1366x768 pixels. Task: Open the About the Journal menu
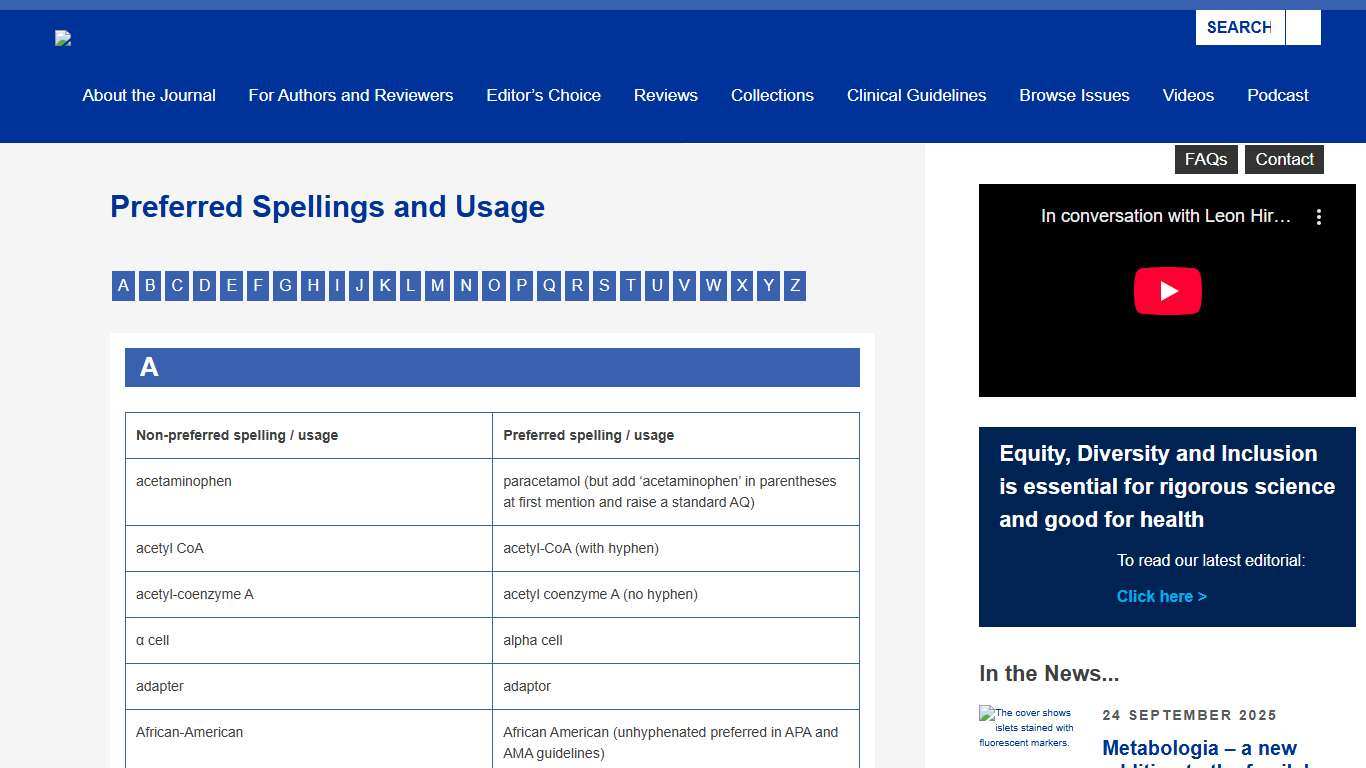click(149, 96)
